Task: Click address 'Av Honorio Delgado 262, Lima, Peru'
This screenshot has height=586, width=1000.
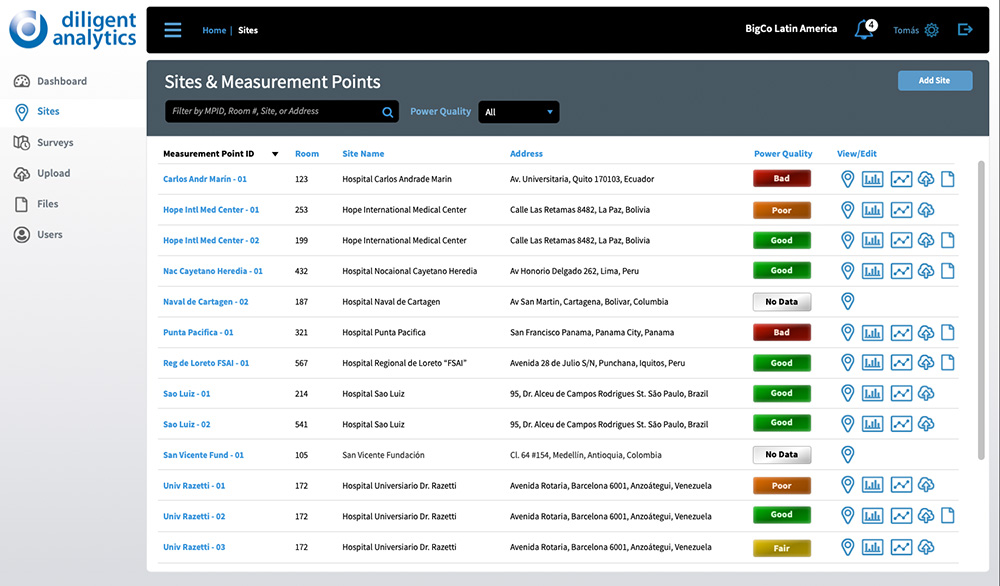Action: [x=574, y=271]
